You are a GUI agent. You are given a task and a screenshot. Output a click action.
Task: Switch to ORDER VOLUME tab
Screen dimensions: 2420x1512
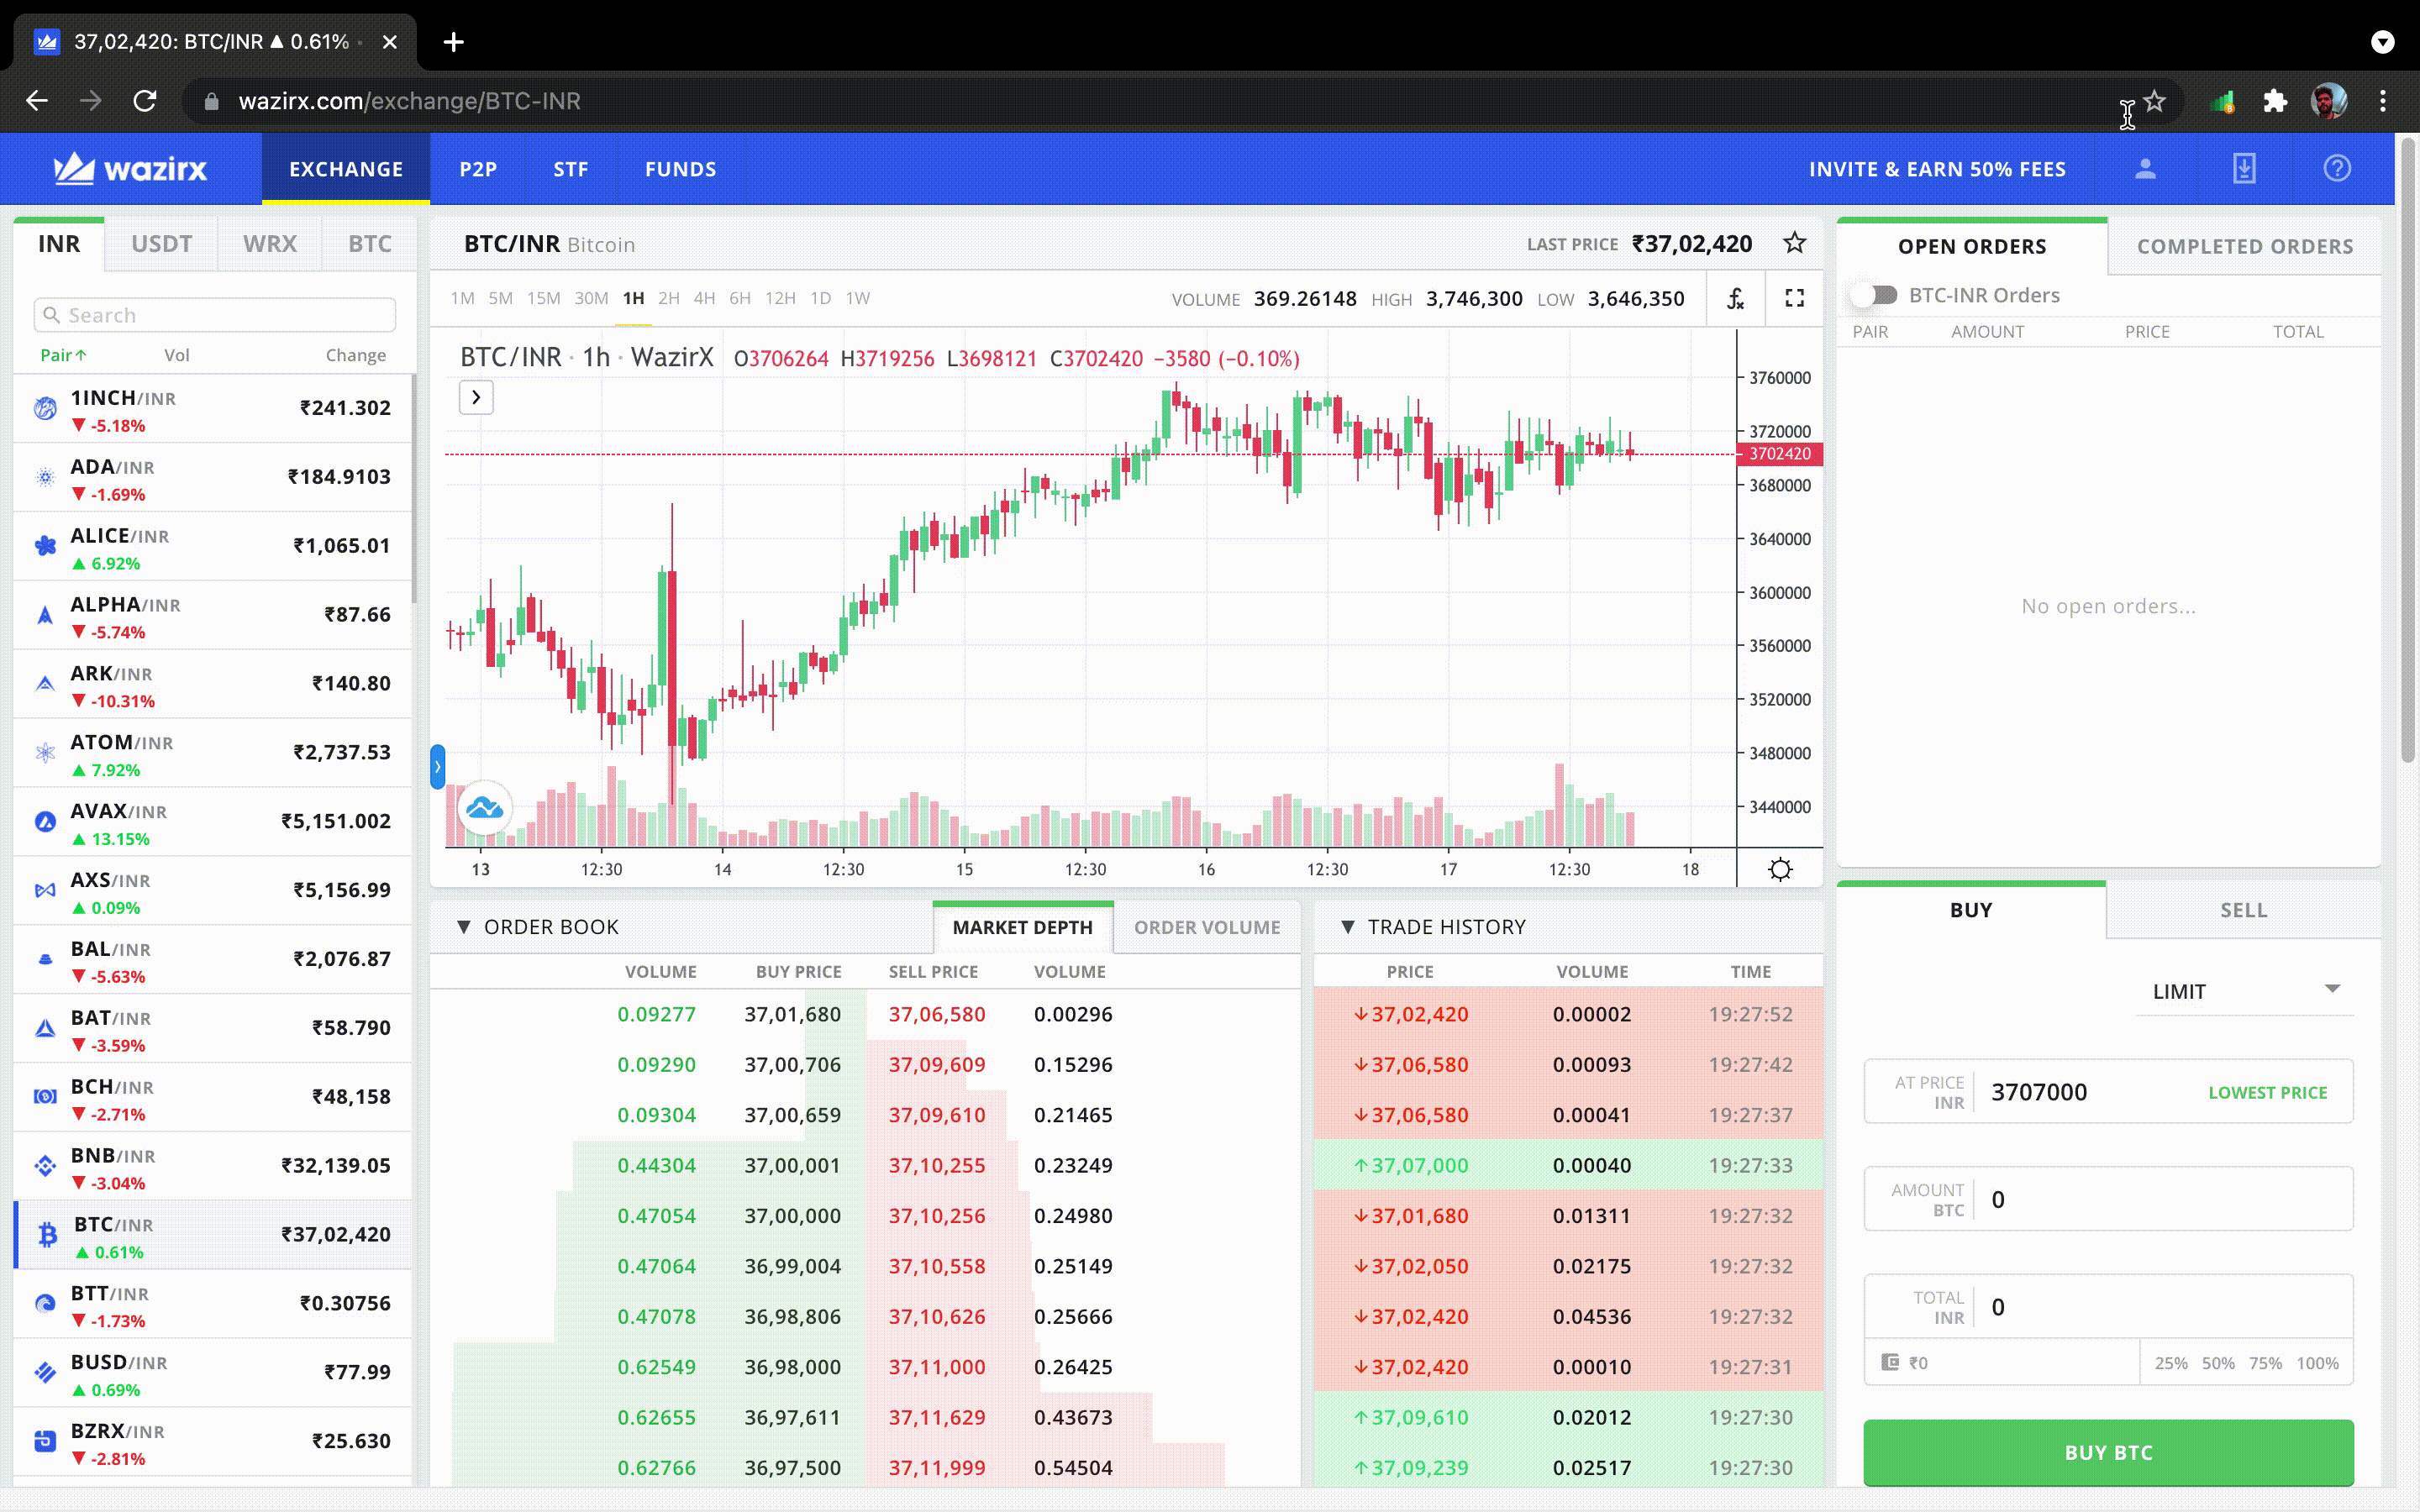[1207, 927]
